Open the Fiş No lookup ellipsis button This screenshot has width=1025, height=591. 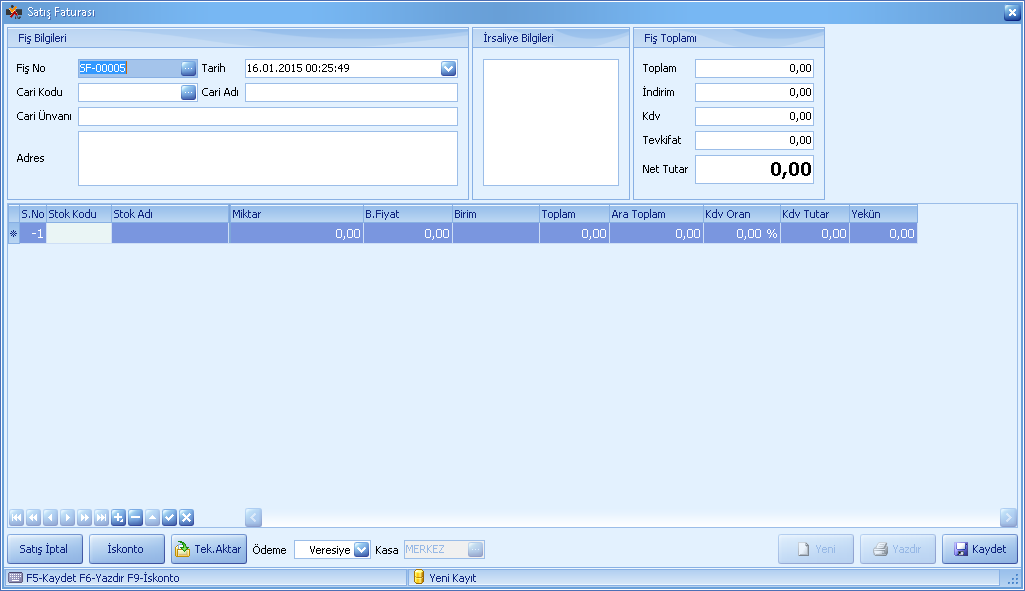click(x=188, y=69)
